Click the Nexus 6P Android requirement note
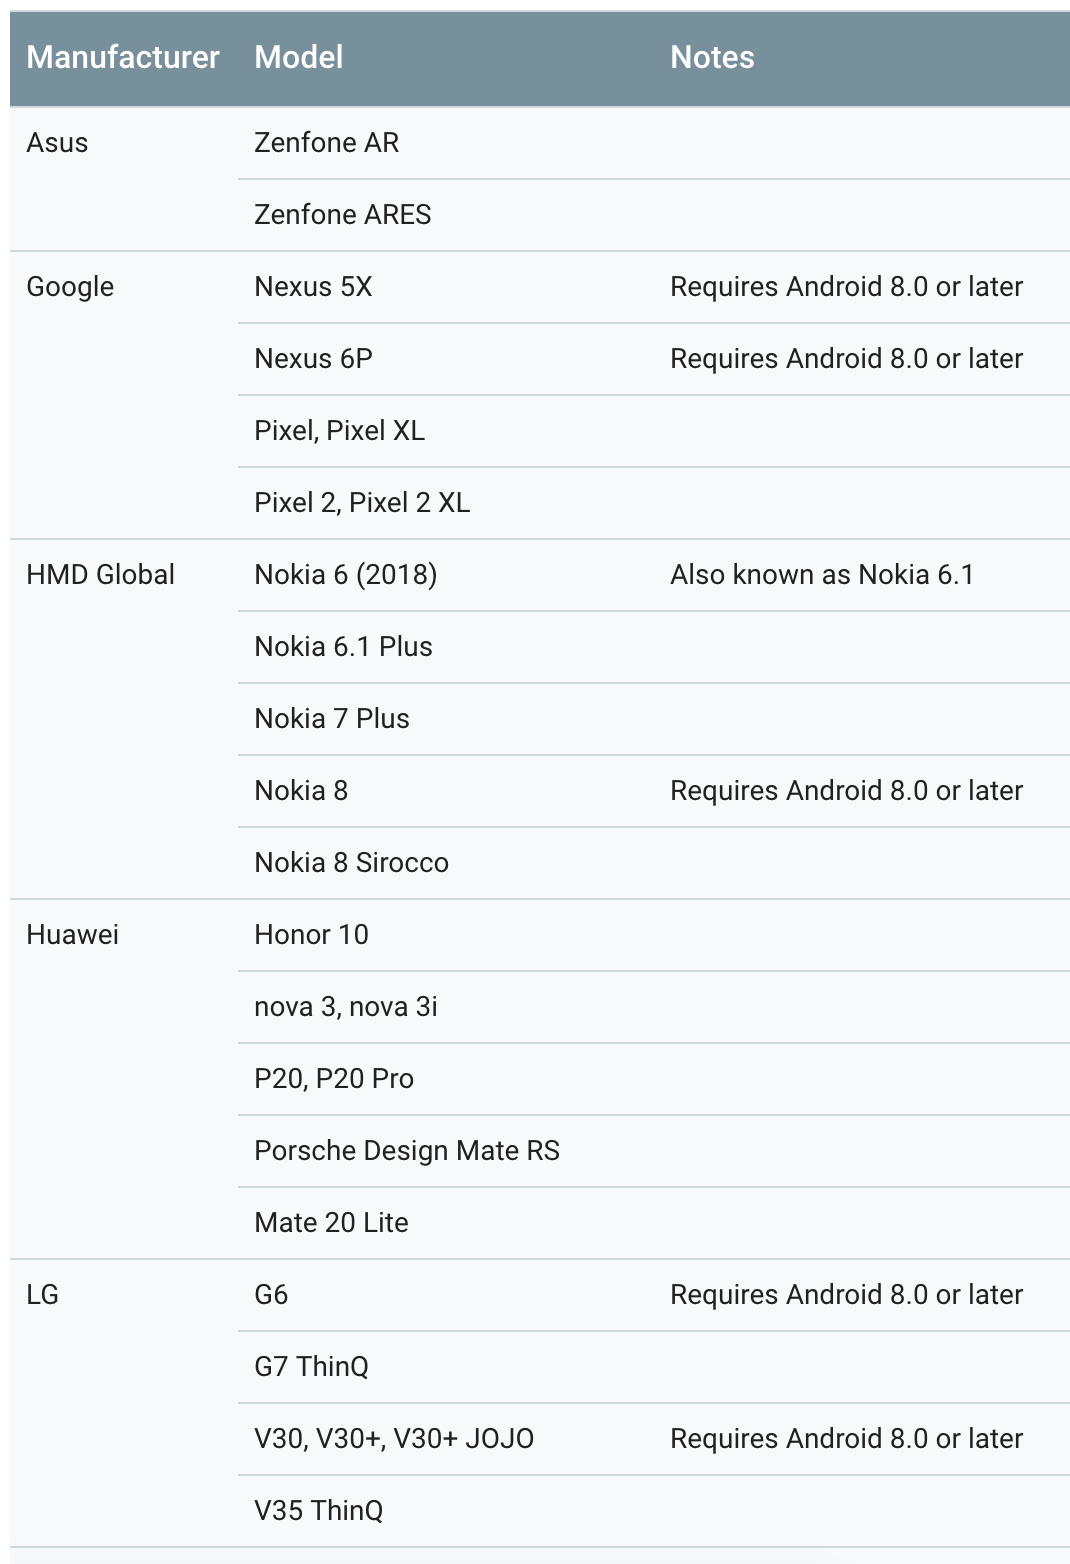 [846, 359]
